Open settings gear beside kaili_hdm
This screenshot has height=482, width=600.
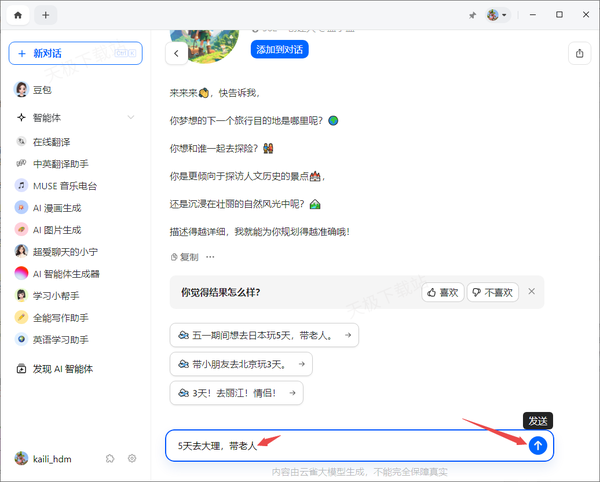(132, 458)
